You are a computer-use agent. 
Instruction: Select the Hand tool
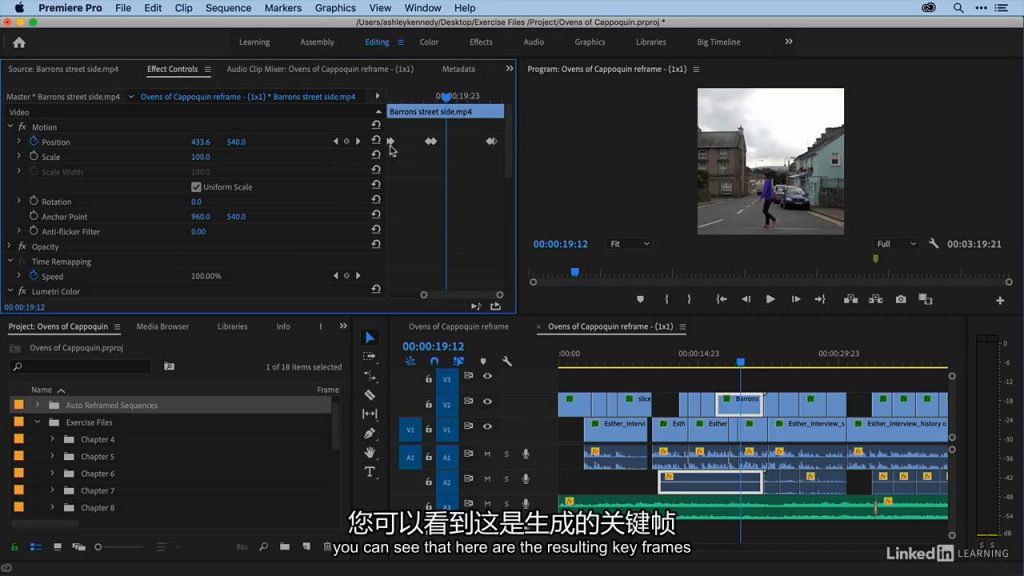click(x=370, y=452)
